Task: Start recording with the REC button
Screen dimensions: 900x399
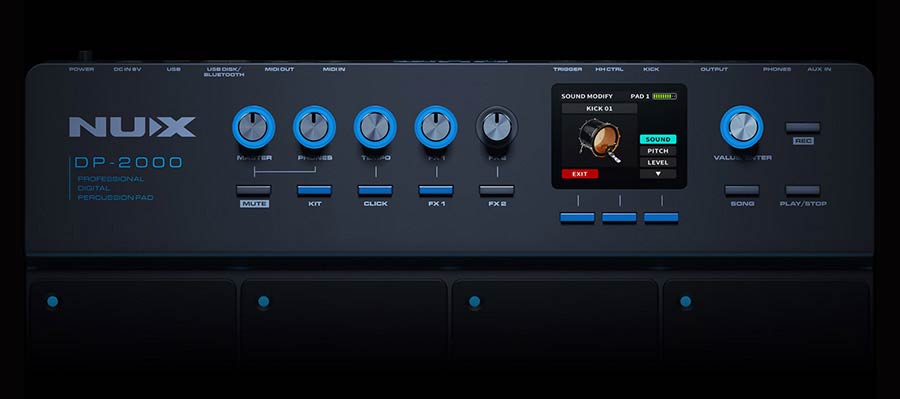Action: pos(802,127)
